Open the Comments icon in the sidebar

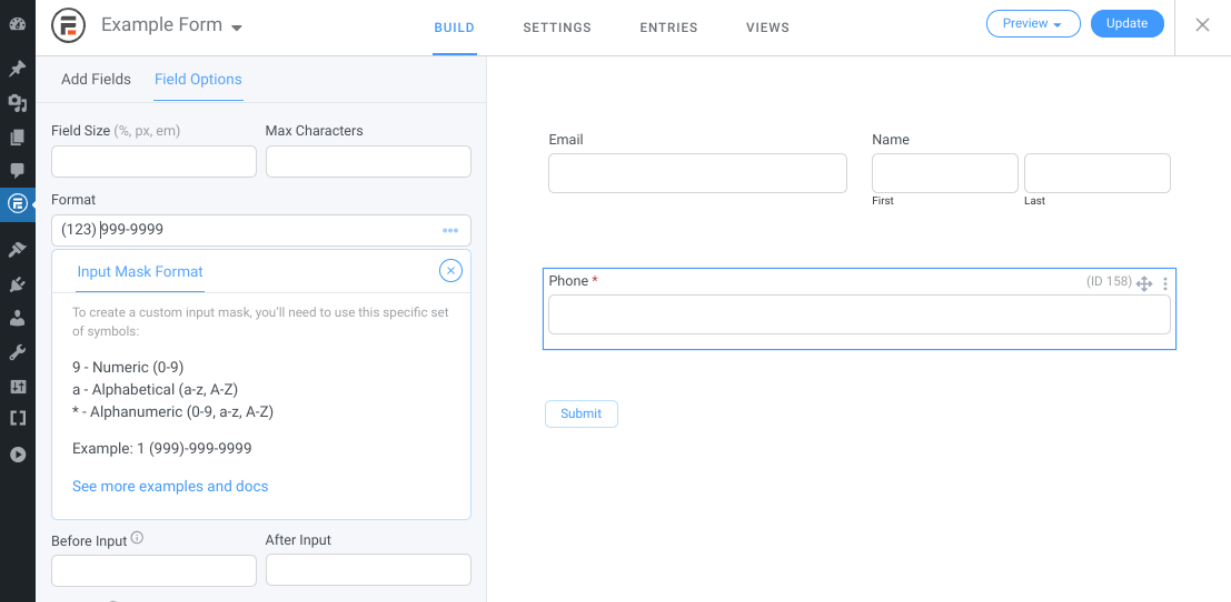[17, 170]
